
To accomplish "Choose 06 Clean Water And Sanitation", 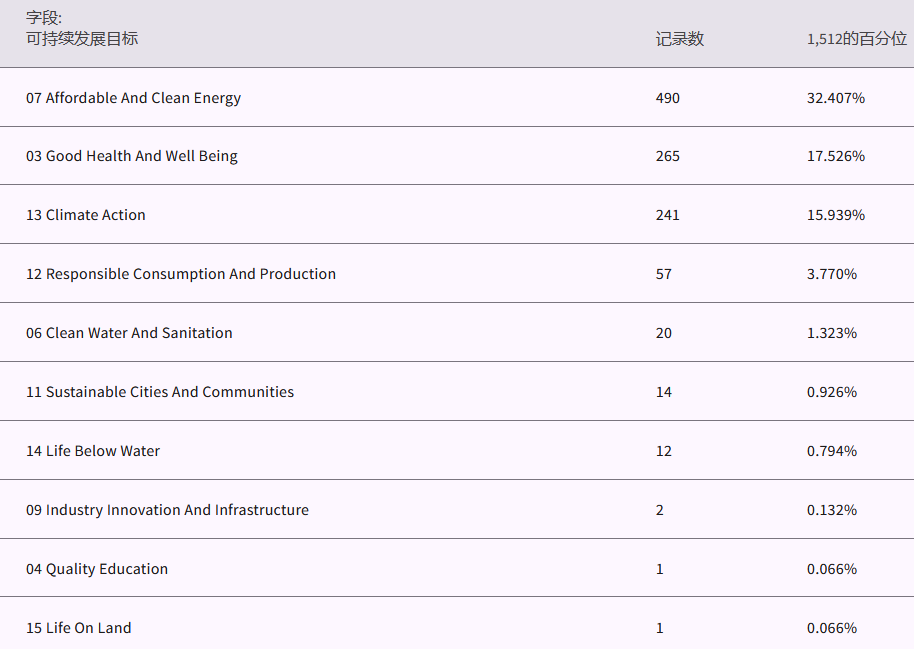I will [129, 333].
